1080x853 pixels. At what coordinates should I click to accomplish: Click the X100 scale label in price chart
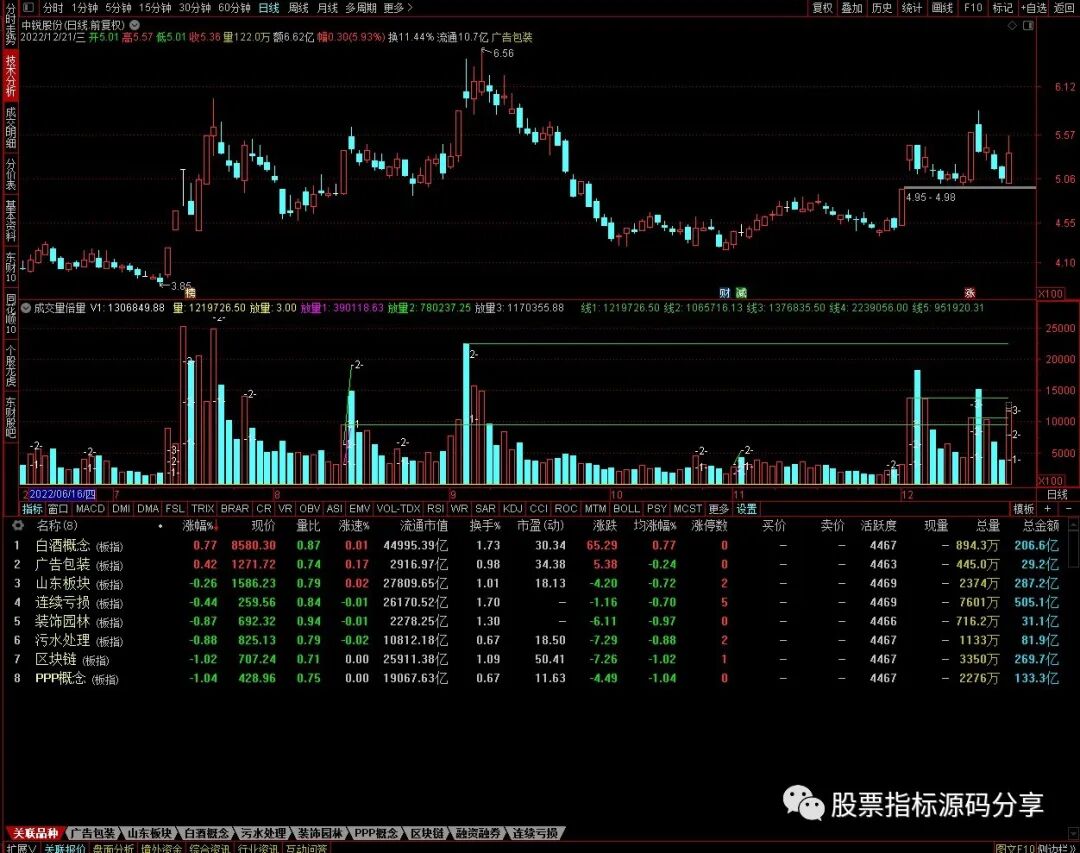tap(1051, 294)
